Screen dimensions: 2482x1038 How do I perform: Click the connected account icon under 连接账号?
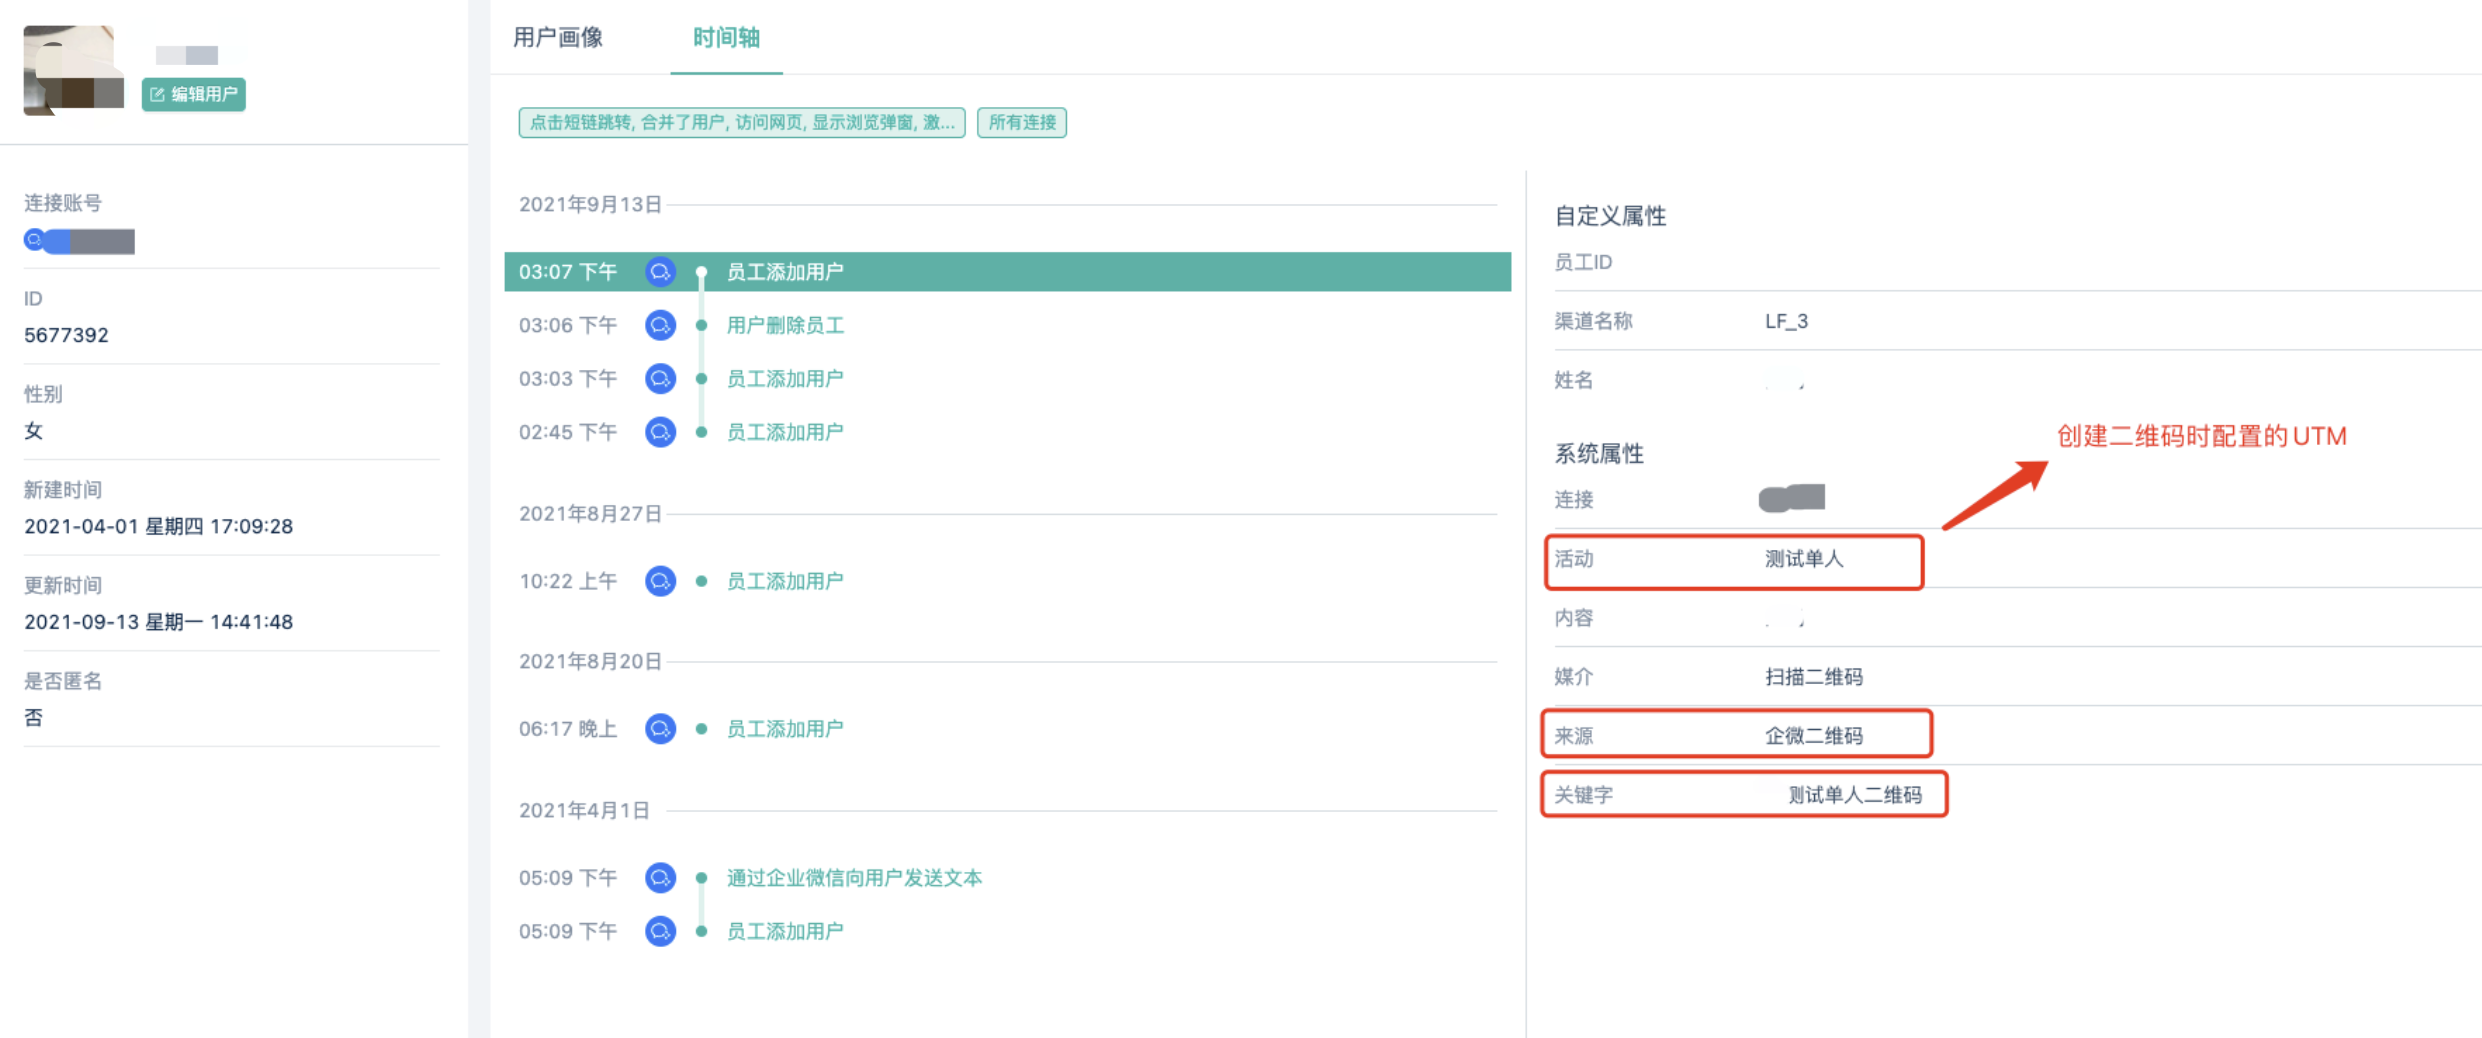35,240
